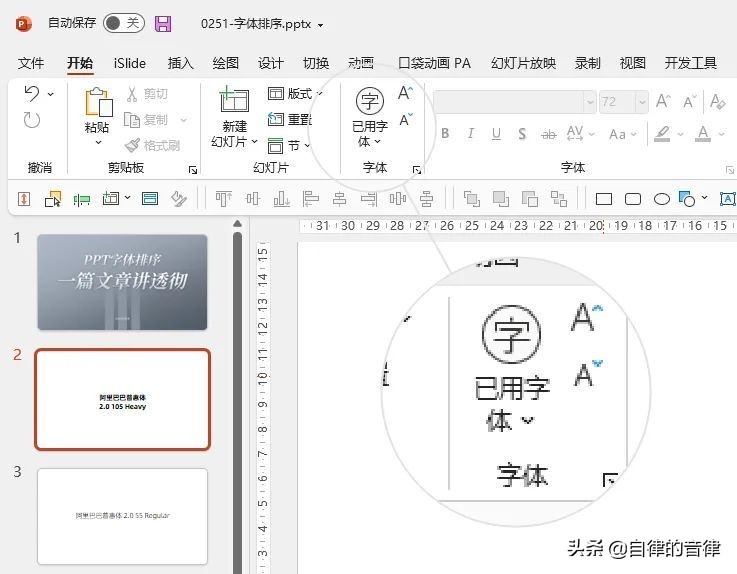Image resolution: width=737 pixels, height=574 pixels.
Task: Expand the shapes gallery dropdown arrow
Action: click(704, 197)
